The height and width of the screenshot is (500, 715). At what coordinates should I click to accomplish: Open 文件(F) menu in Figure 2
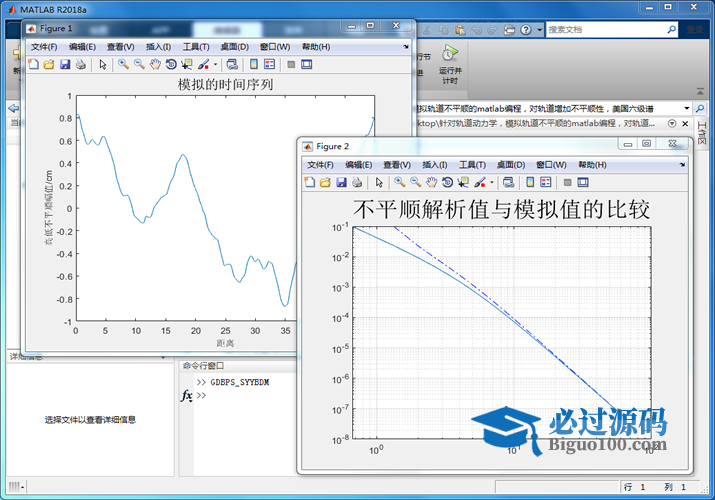coord(320,165)
